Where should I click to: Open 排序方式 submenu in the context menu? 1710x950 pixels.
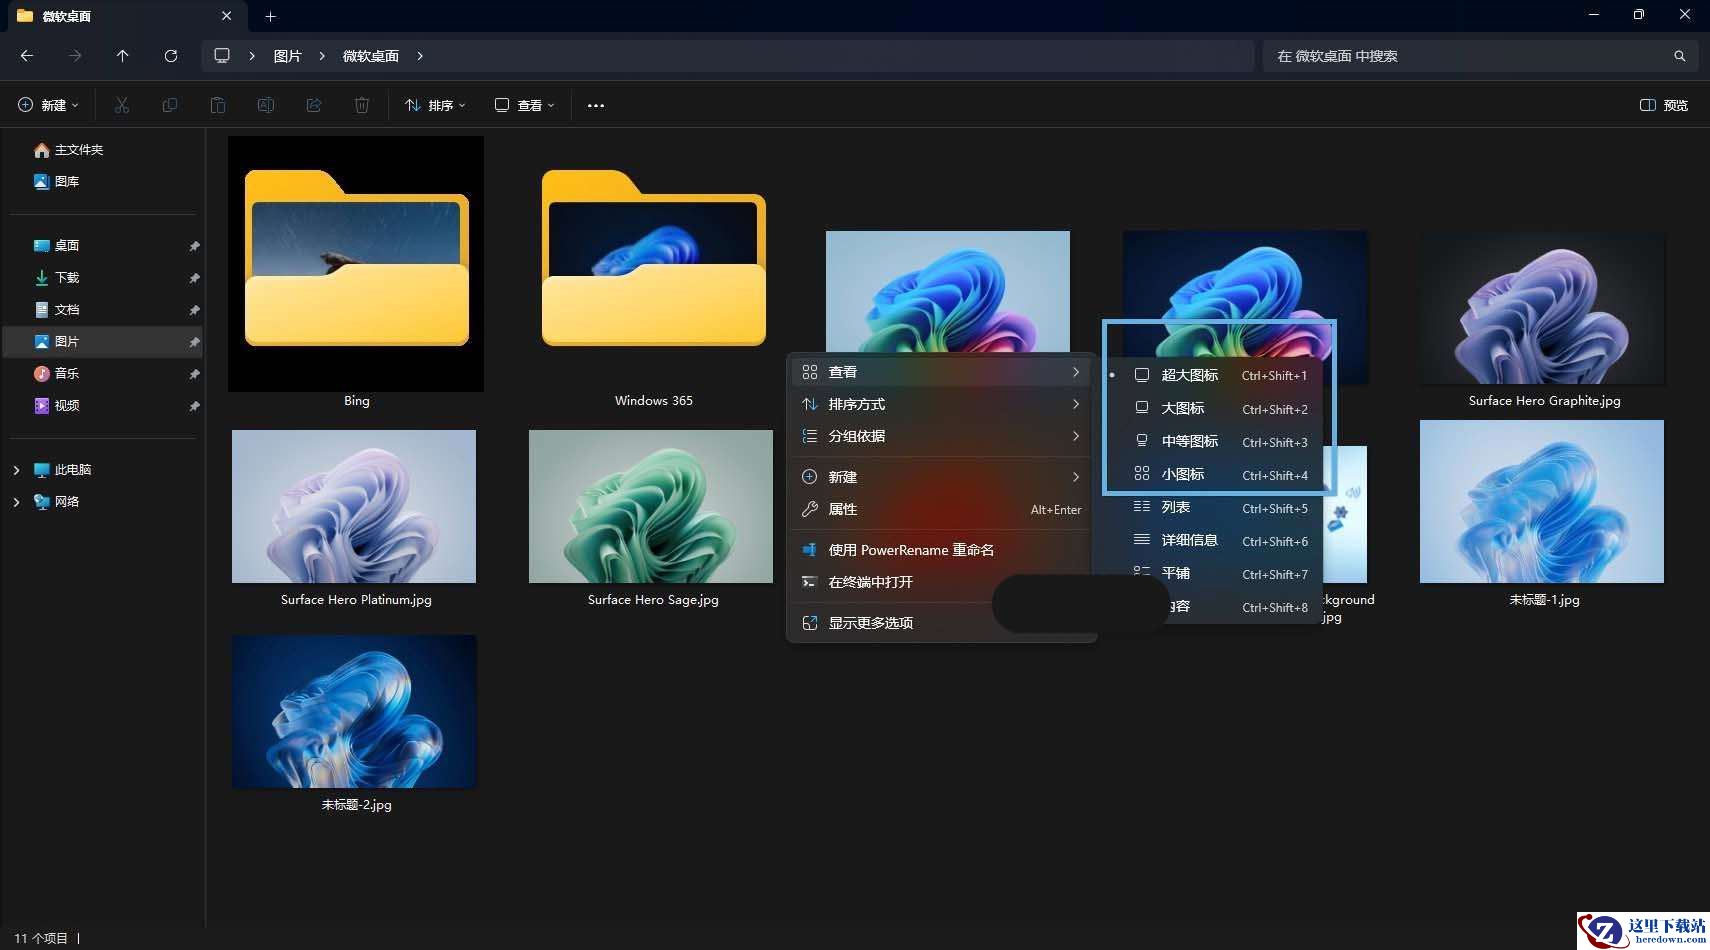click(942, 404)
